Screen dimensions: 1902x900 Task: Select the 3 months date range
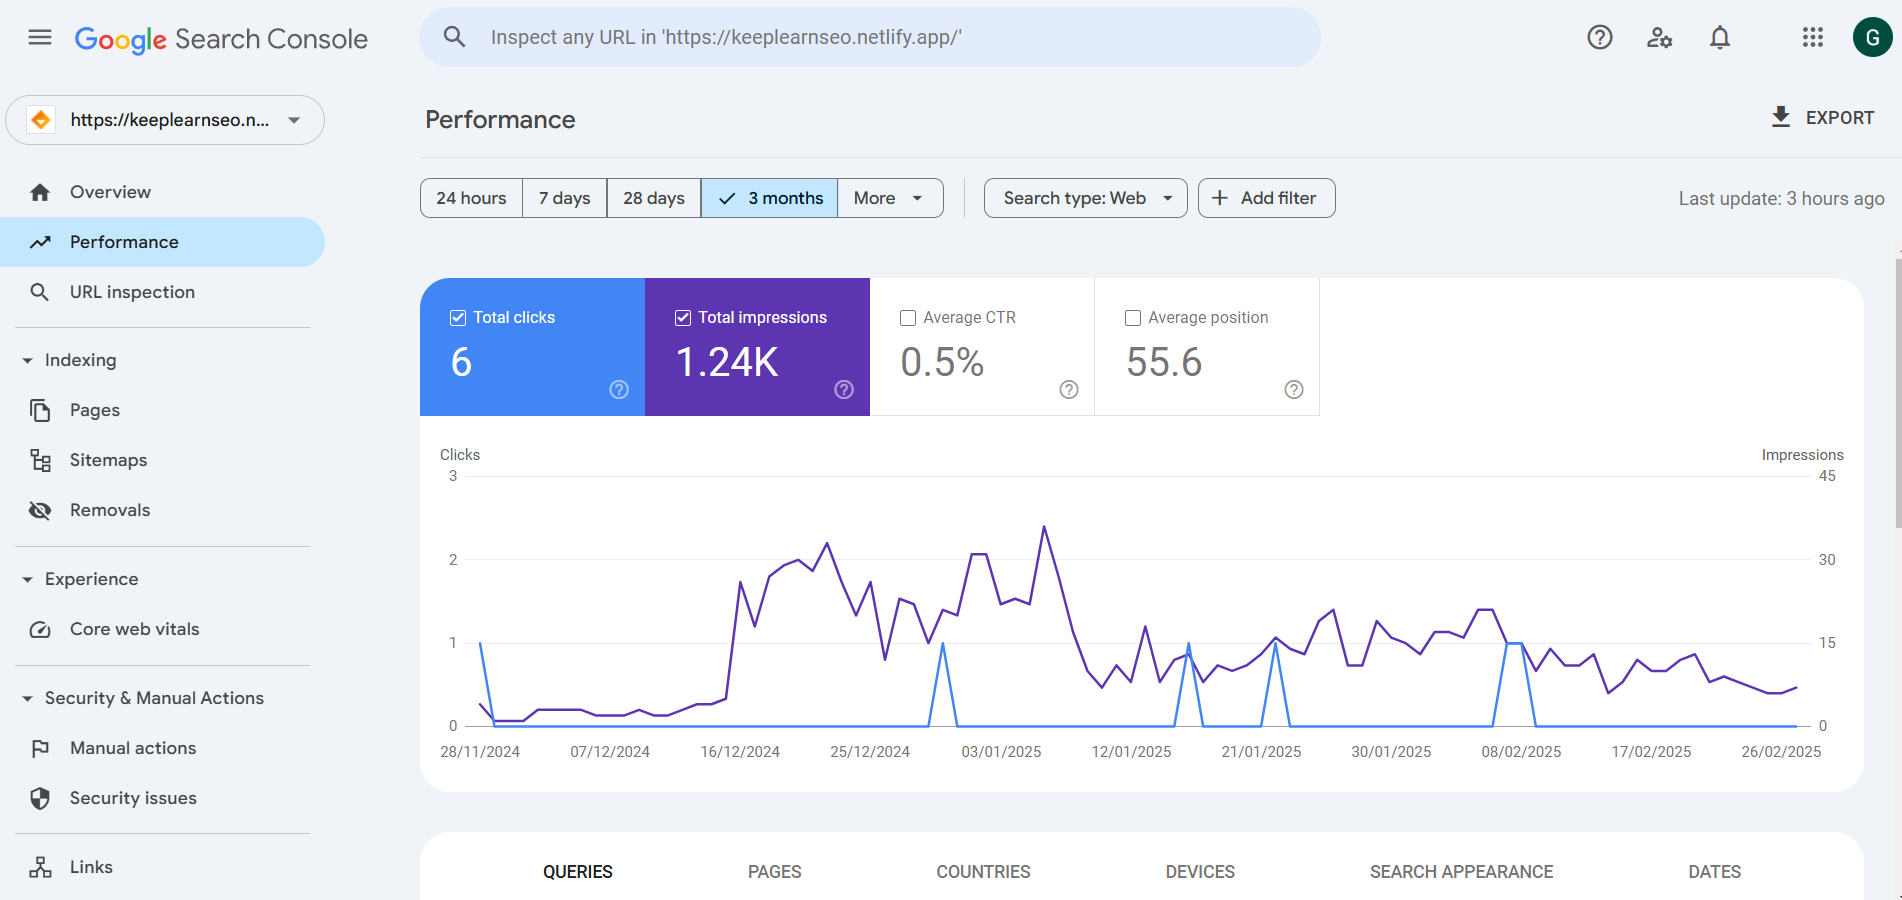pos(770,198)
